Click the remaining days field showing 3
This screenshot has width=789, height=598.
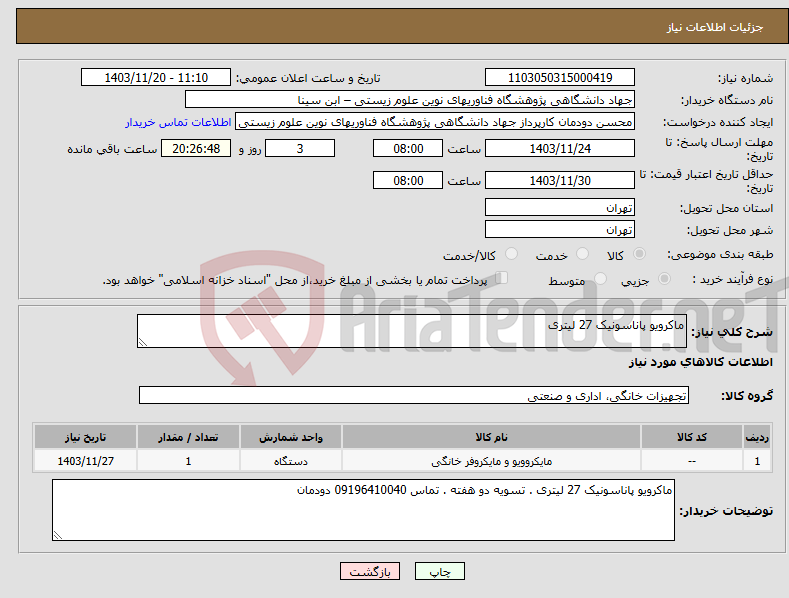click(x=300, y=148)
